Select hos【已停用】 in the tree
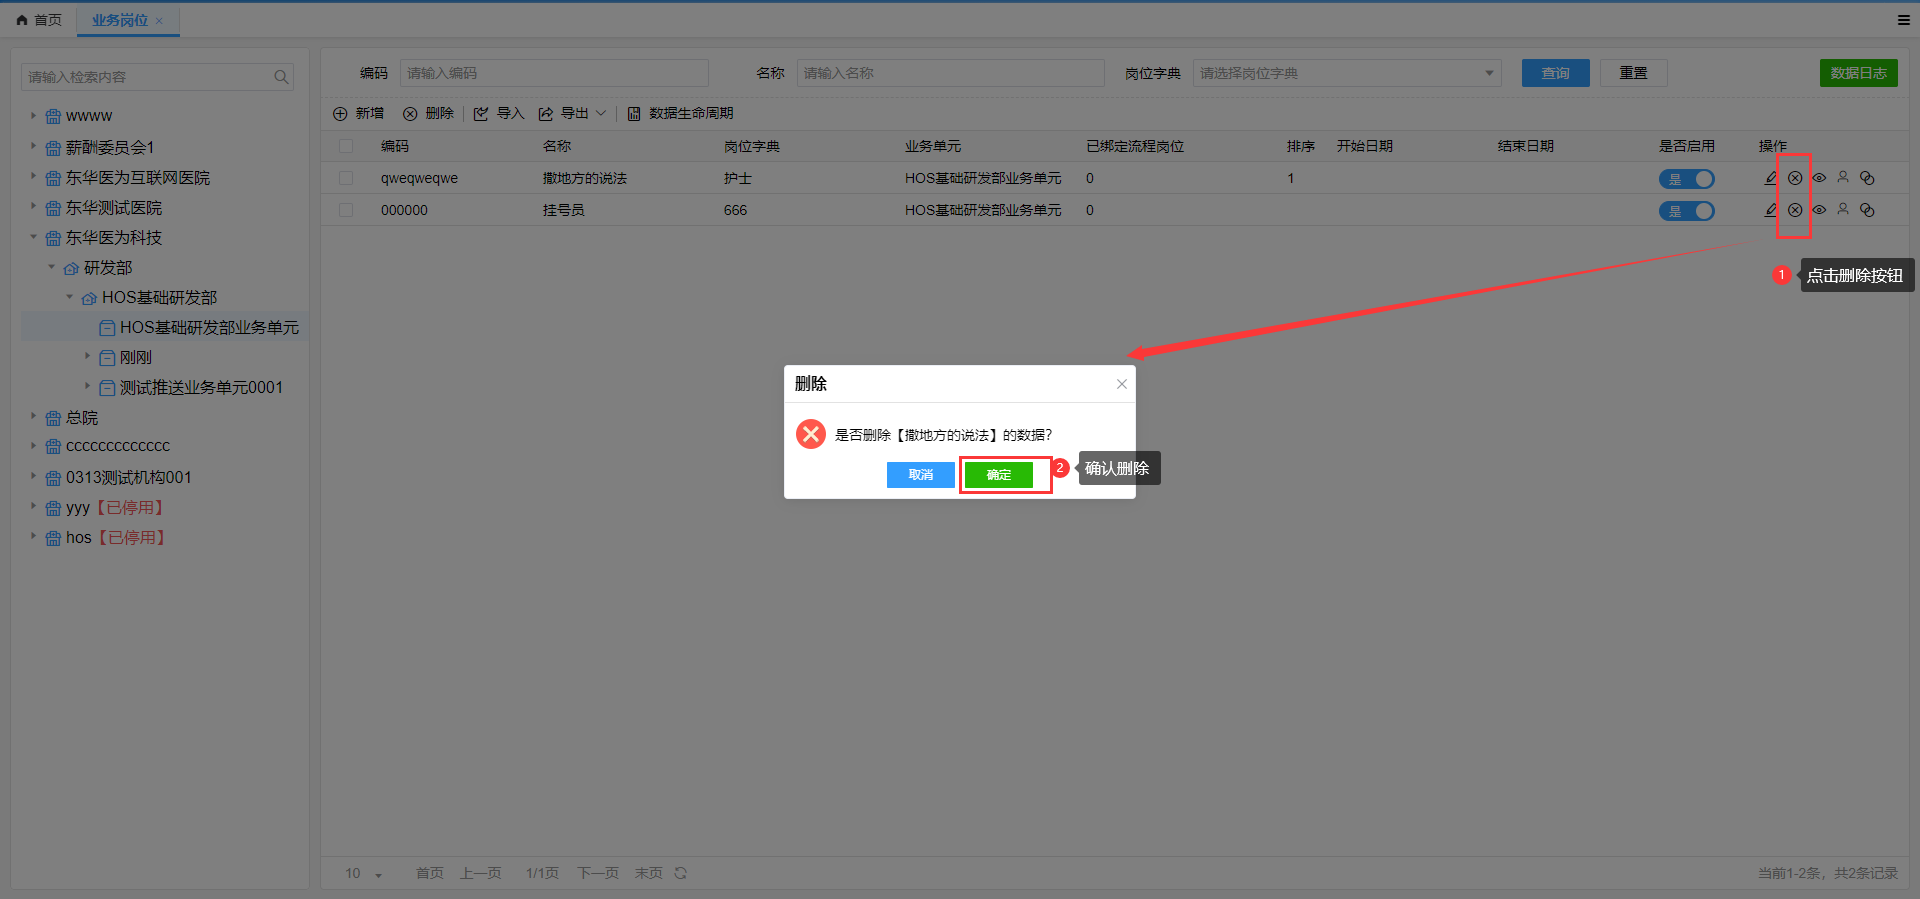This screenshot has height=899, width=1920. [116, 538]
